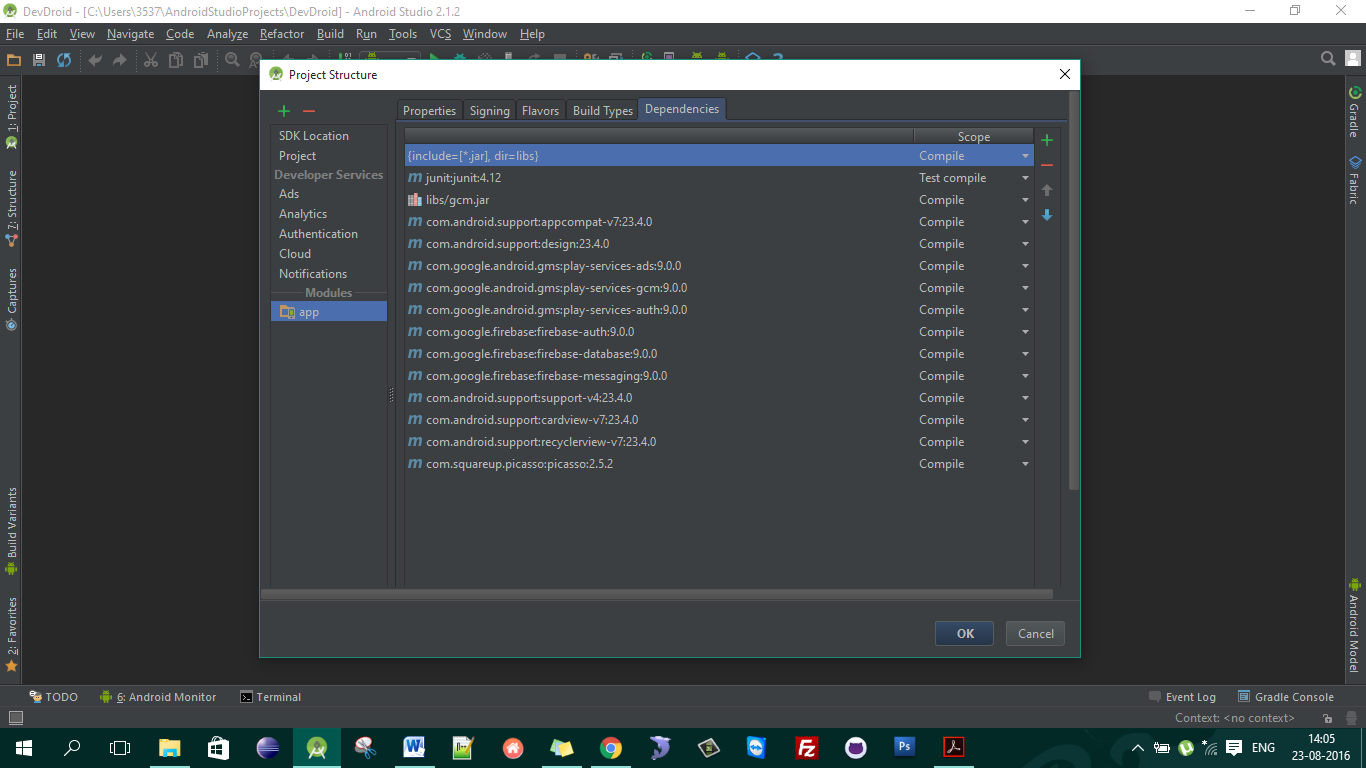Screen dimensions: 1366x768
Task: Switch to the Signing tab
Action: coord(489,110)
